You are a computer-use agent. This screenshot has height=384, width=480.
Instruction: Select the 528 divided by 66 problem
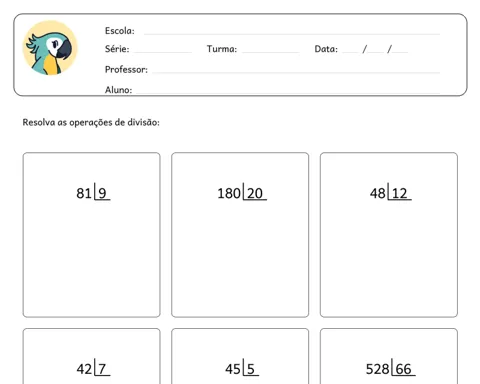pyautogui.click(x=389, y=356)
